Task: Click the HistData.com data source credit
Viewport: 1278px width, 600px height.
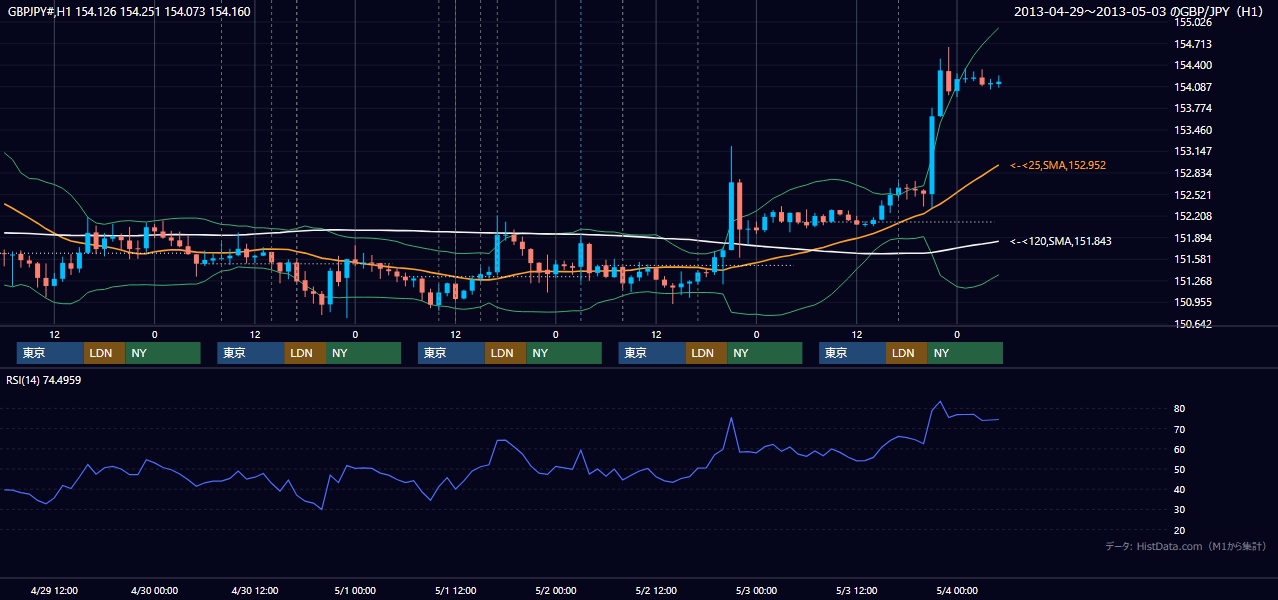Action: (1186, 546)
